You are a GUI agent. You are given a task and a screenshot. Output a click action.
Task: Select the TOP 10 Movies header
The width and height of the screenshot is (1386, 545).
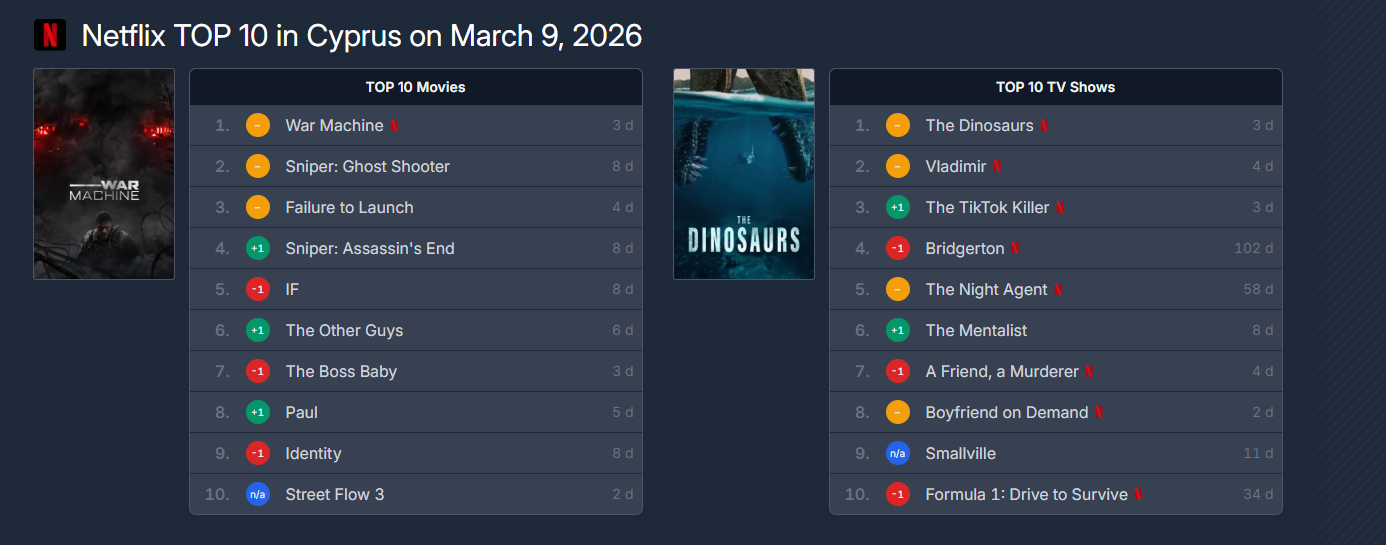(x=415, y=87)
